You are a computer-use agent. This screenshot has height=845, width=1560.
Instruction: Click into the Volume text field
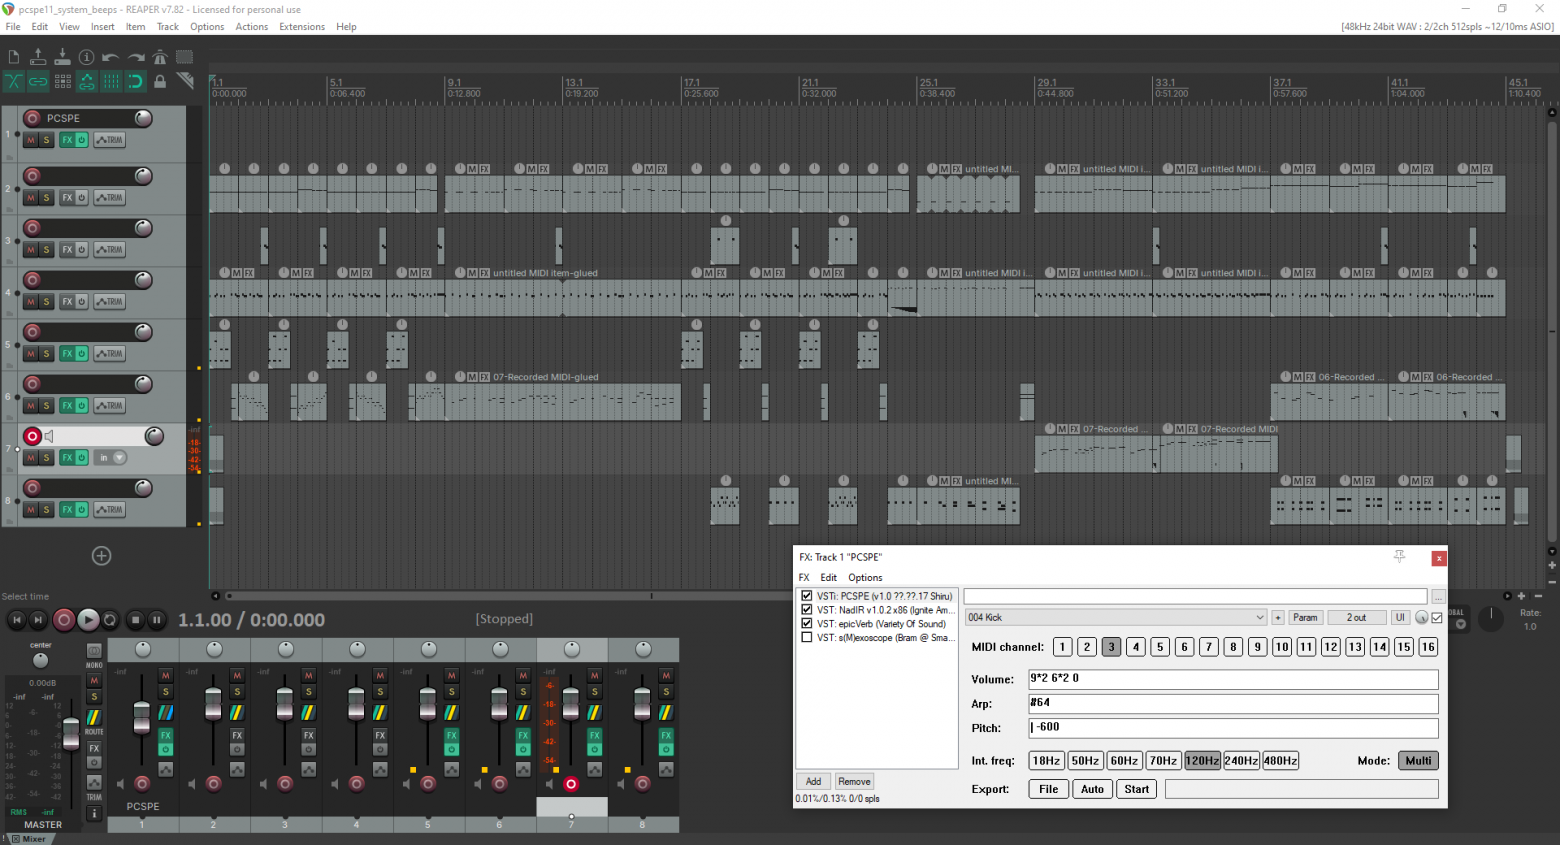1233,679
